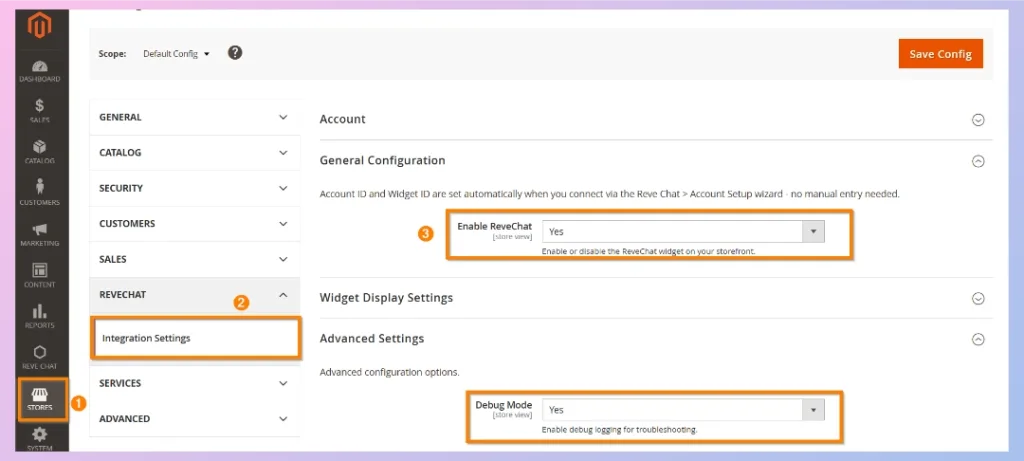1024x461 pixels.
Task: Expand the SALES config section
Action: pyautogui.click(x=195, y=259)
